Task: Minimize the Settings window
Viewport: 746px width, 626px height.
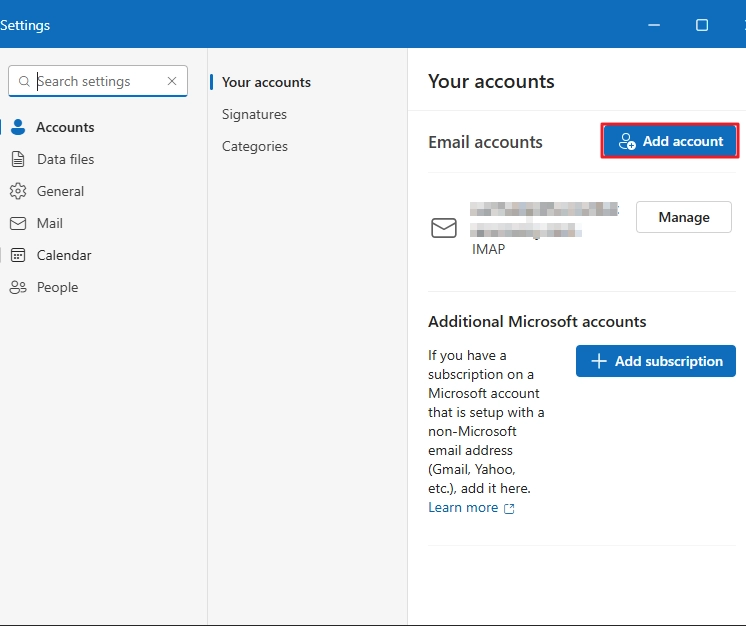Action: coord(654,25)
